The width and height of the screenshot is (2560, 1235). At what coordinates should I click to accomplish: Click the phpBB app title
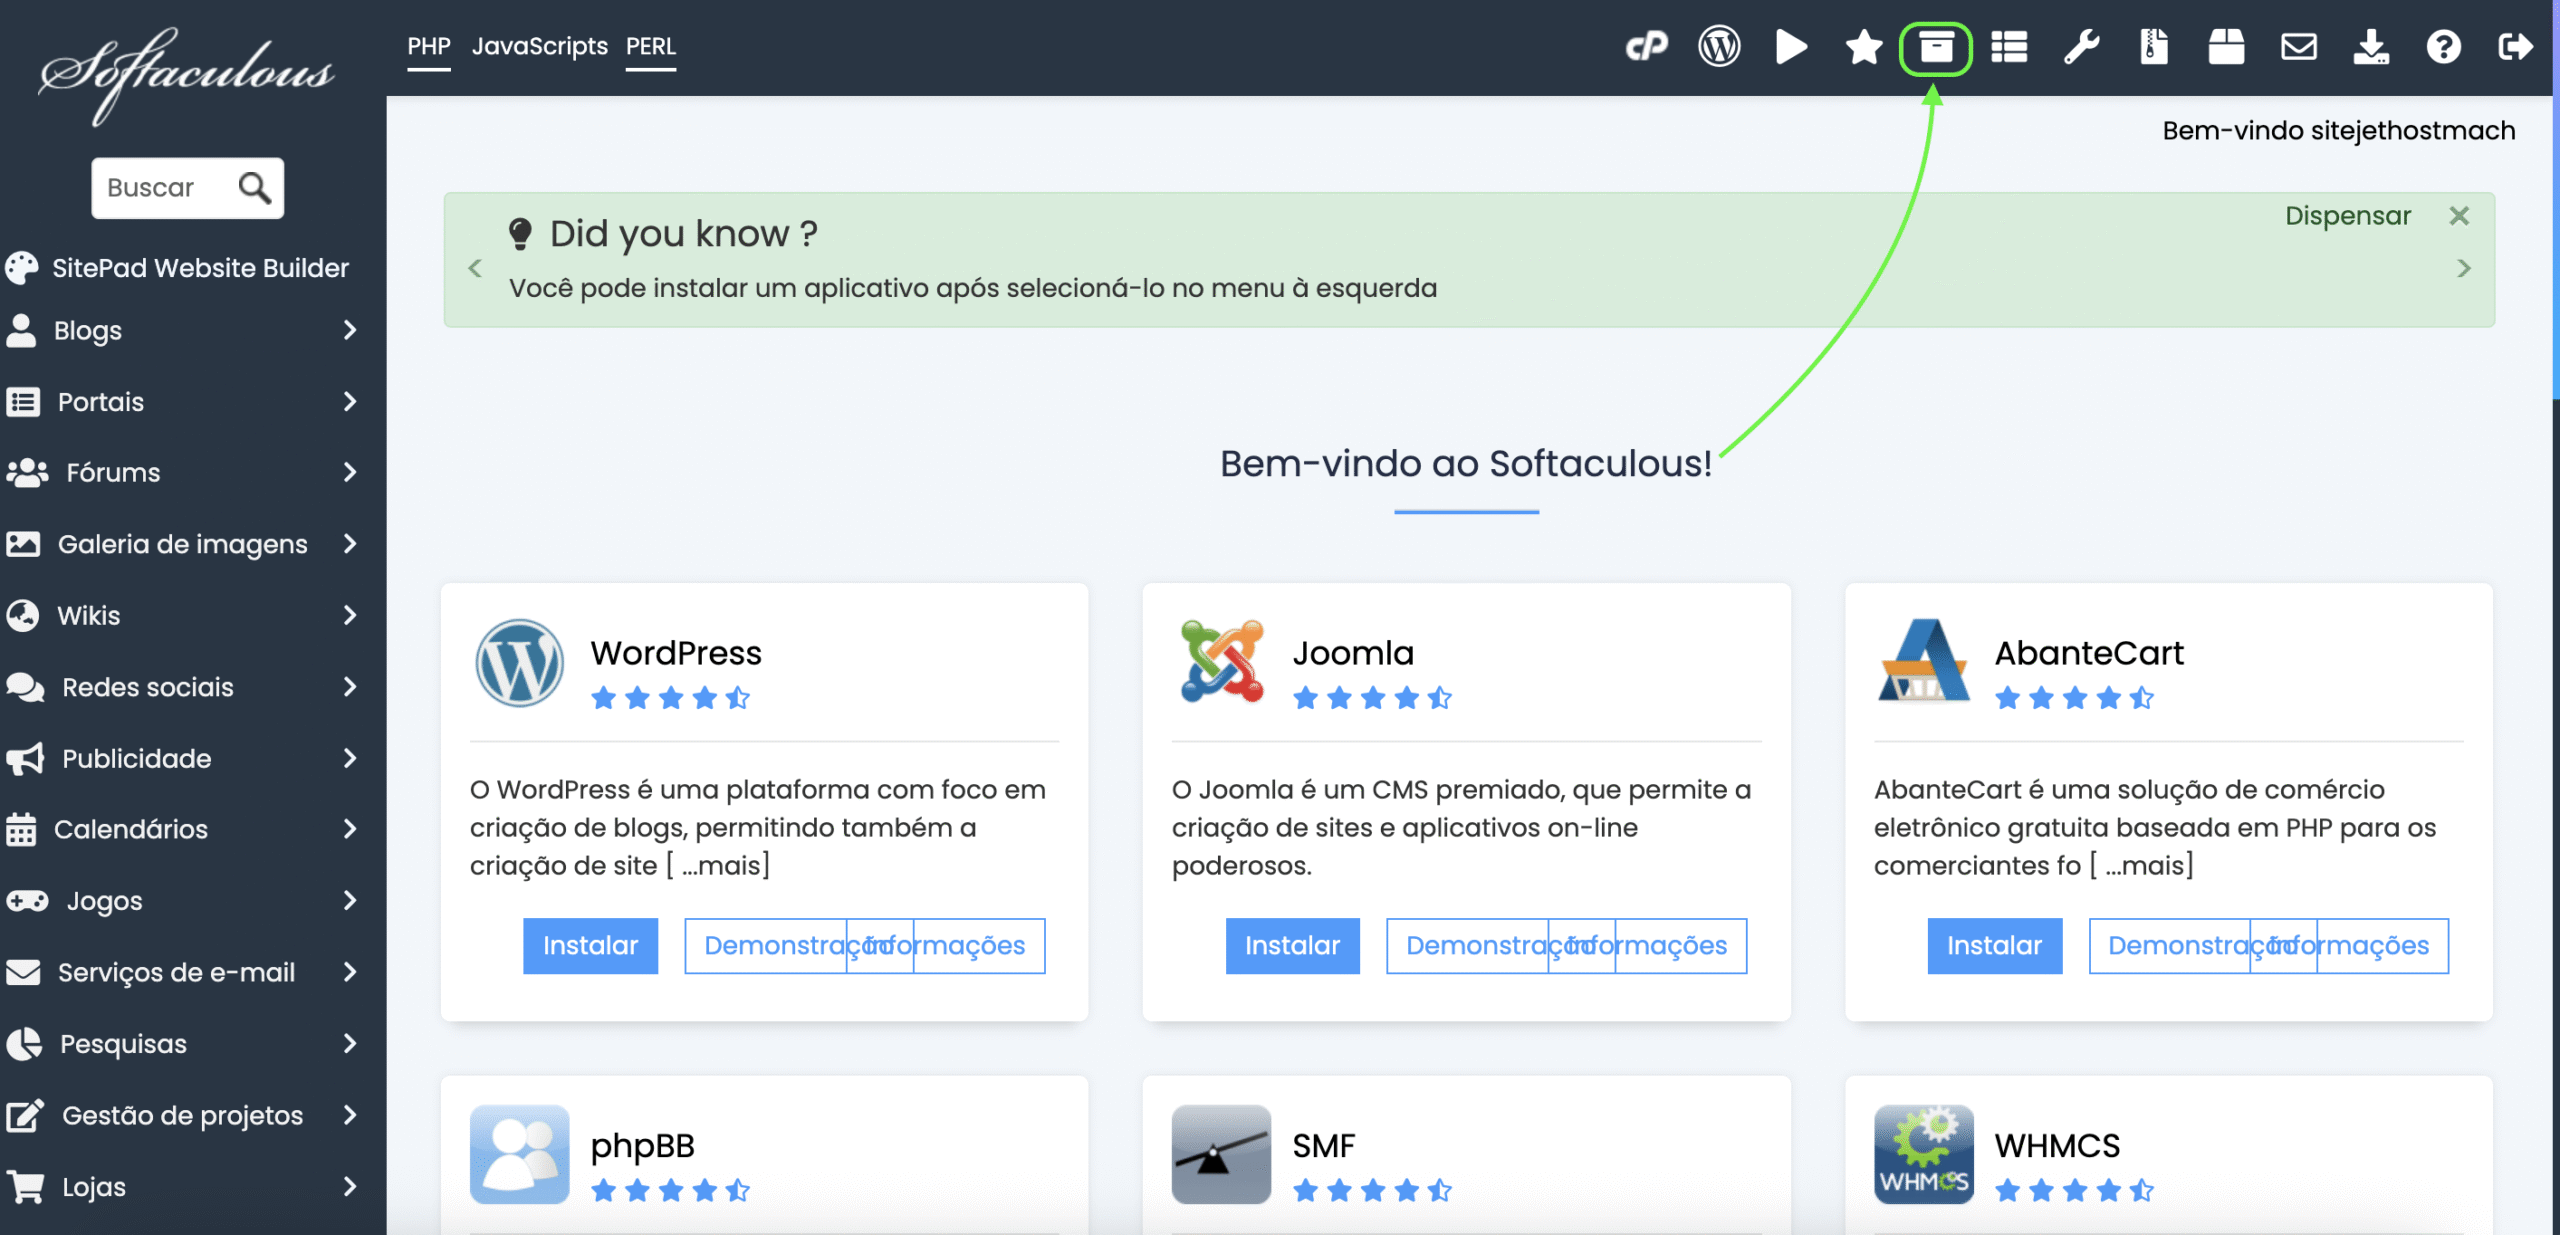coord(642,1146)
